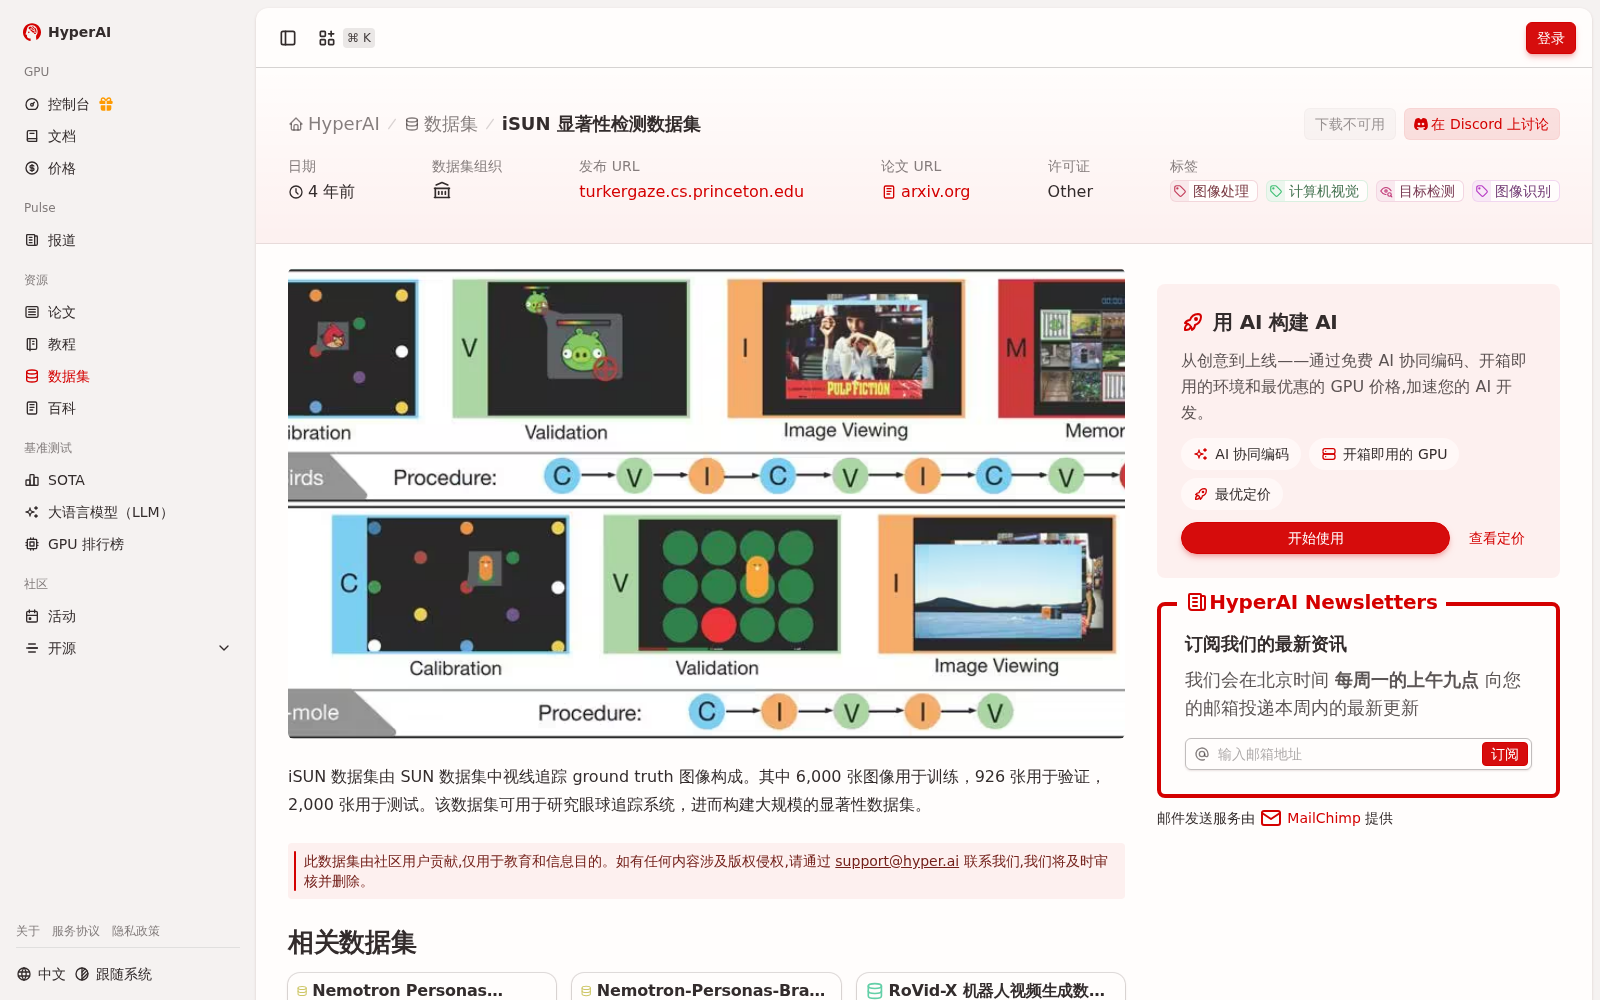Click the paper icon next to arxiv.org
This screenshot has width=1600, height=1000.
pyautogui.click(x=889, y=192)
